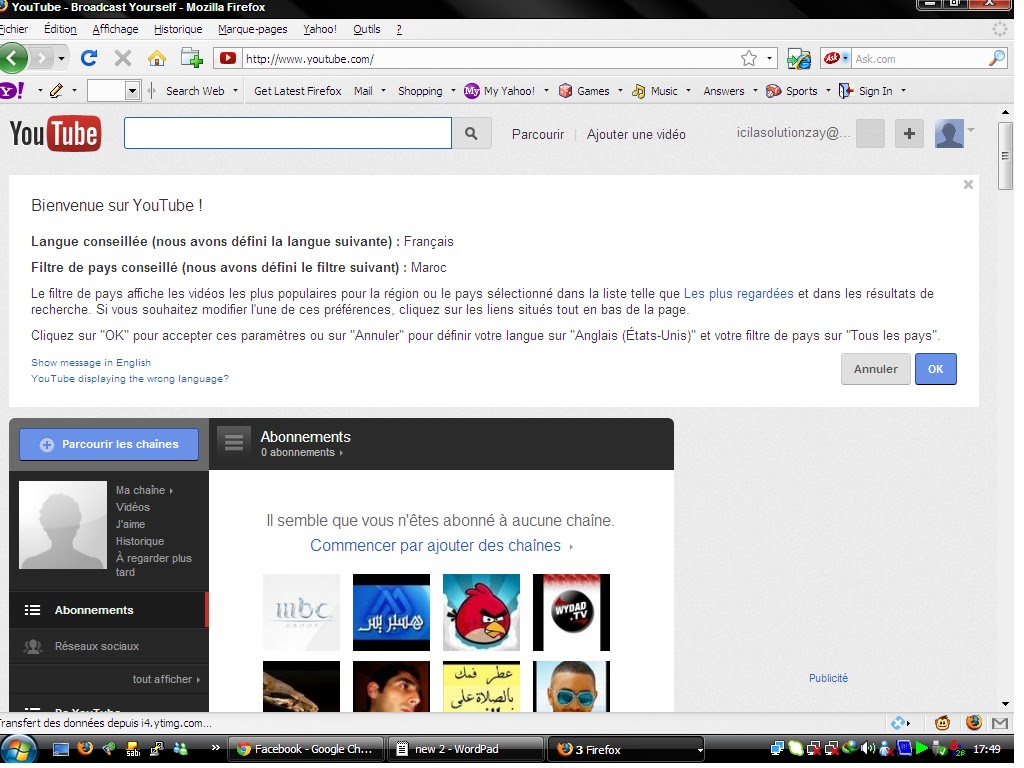Click inside the YouTube search field
Viewport: 1024px width, 768px height.
pyautogui.click(x=287, y=133)
